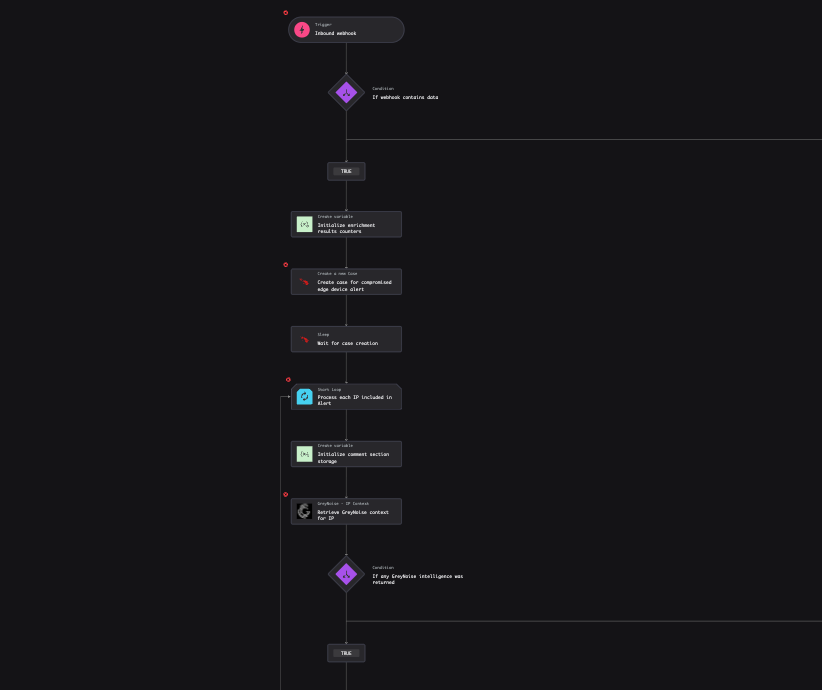
Task: Click the red marker beside the Short Loop node
Action: pyautogui.click(x=288, y=380)
